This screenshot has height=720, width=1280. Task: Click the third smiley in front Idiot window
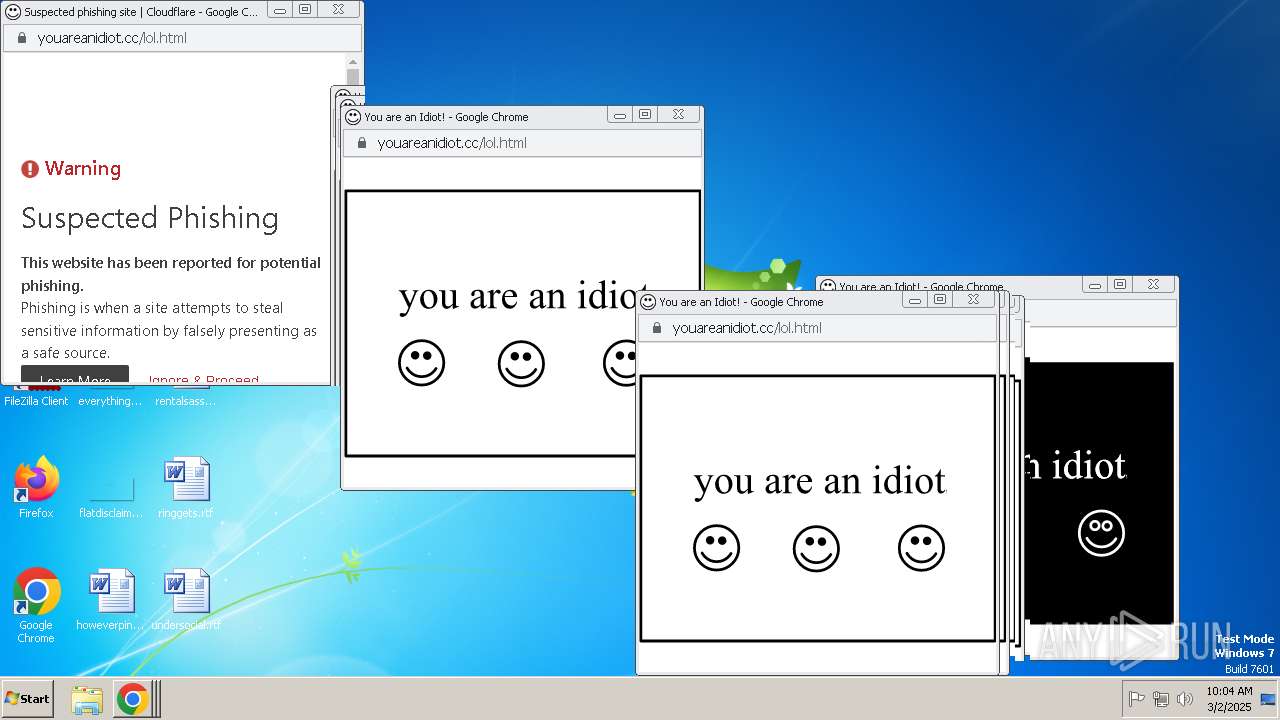(x=922, y=548)
